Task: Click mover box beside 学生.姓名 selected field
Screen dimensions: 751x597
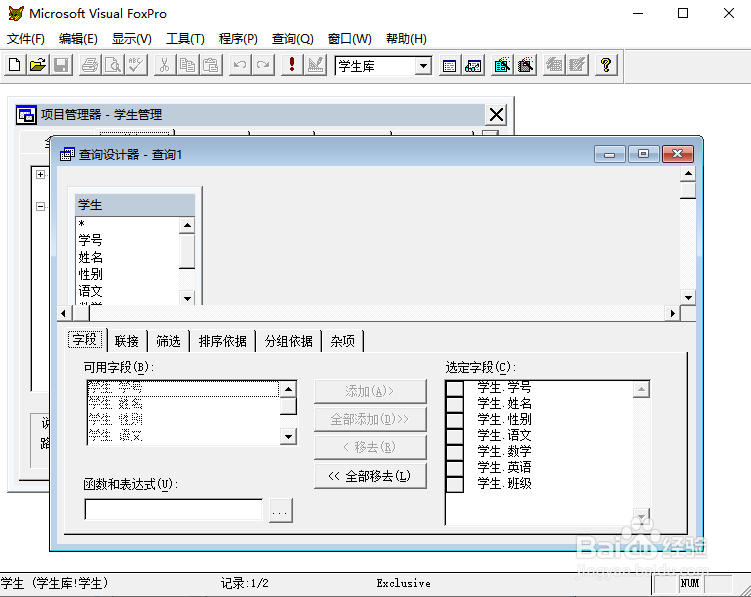Action: [455, 404]
